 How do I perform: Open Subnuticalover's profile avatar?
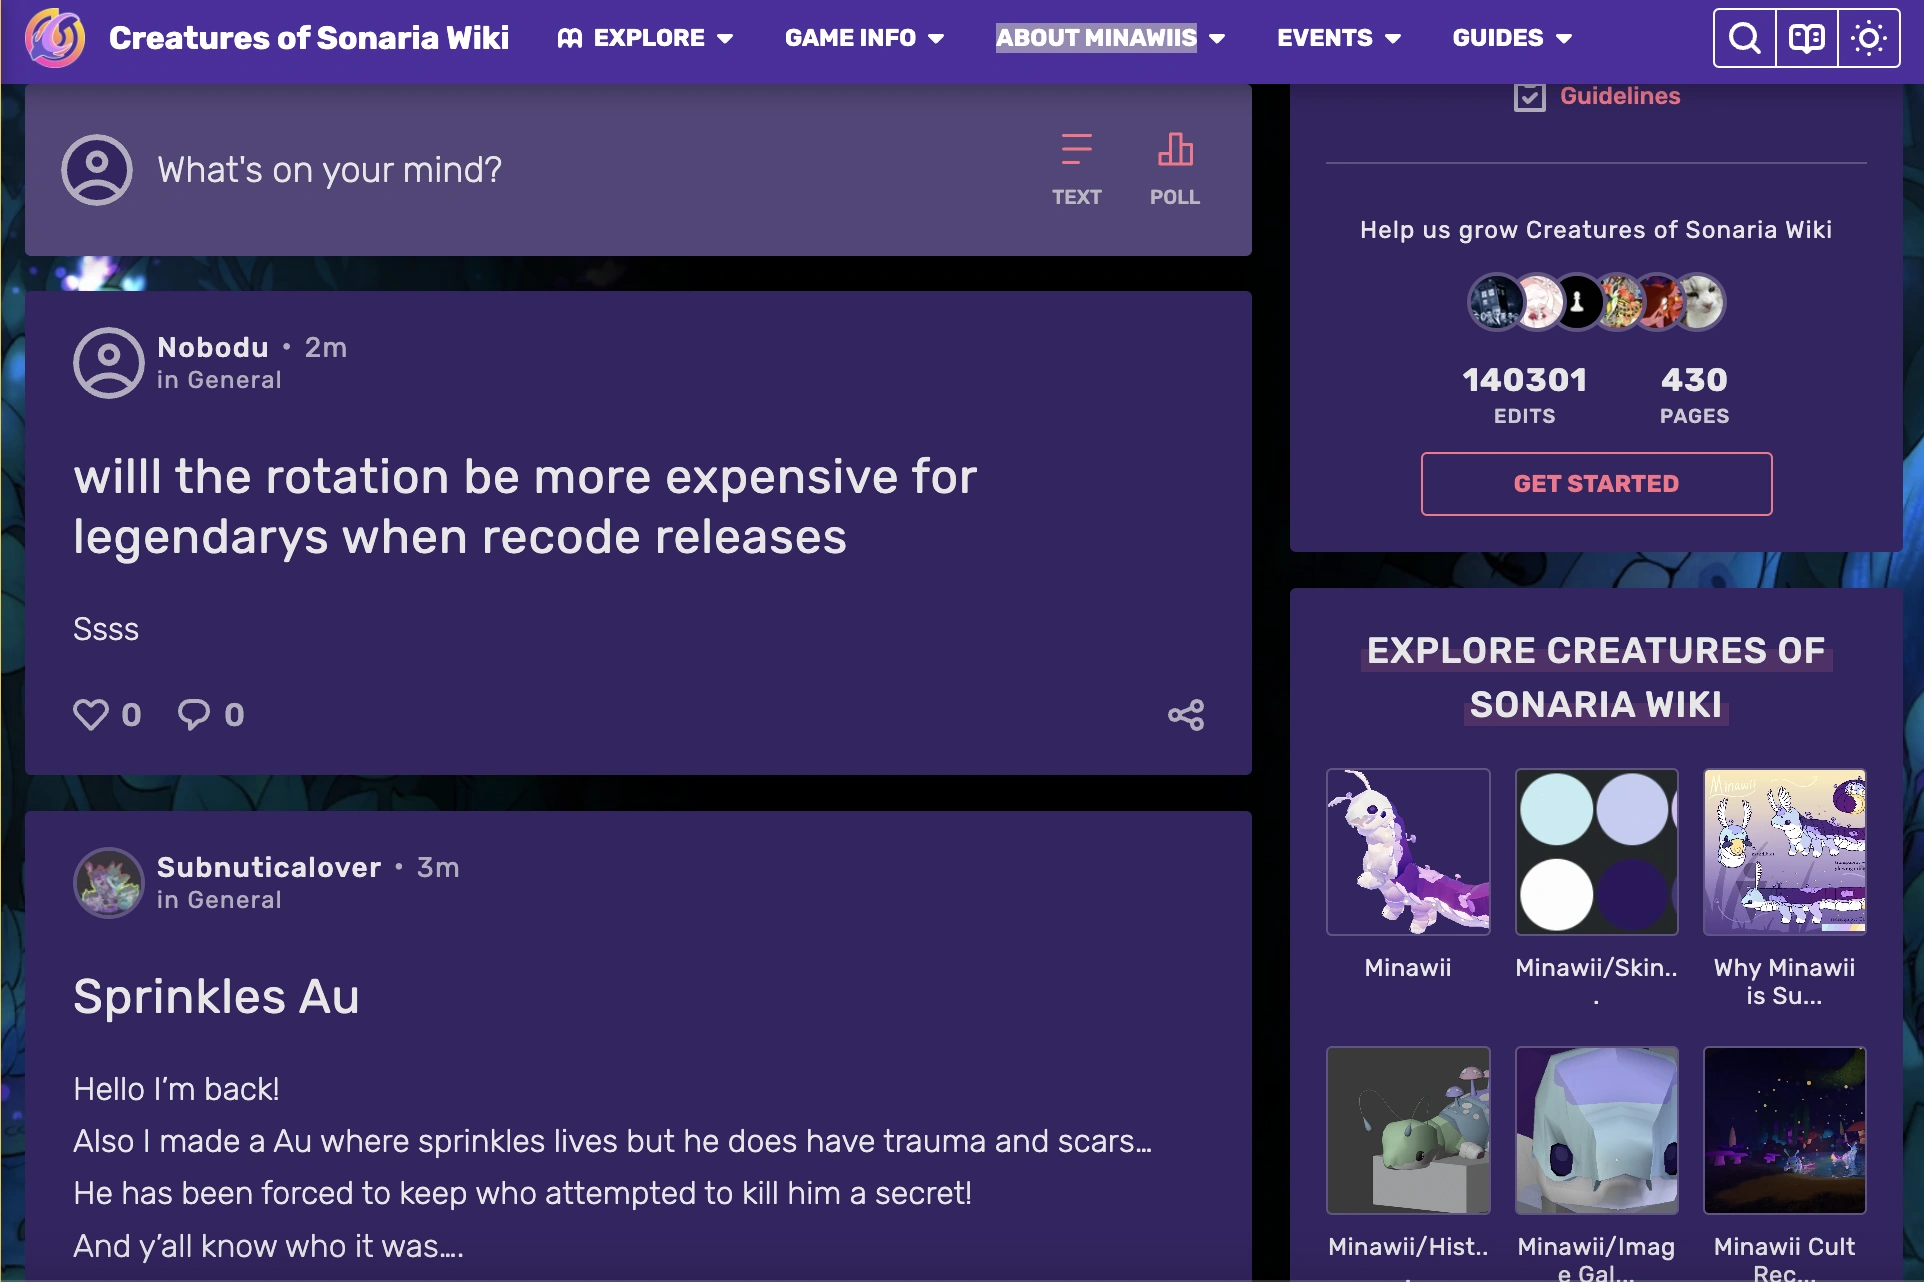pos(108,883)
